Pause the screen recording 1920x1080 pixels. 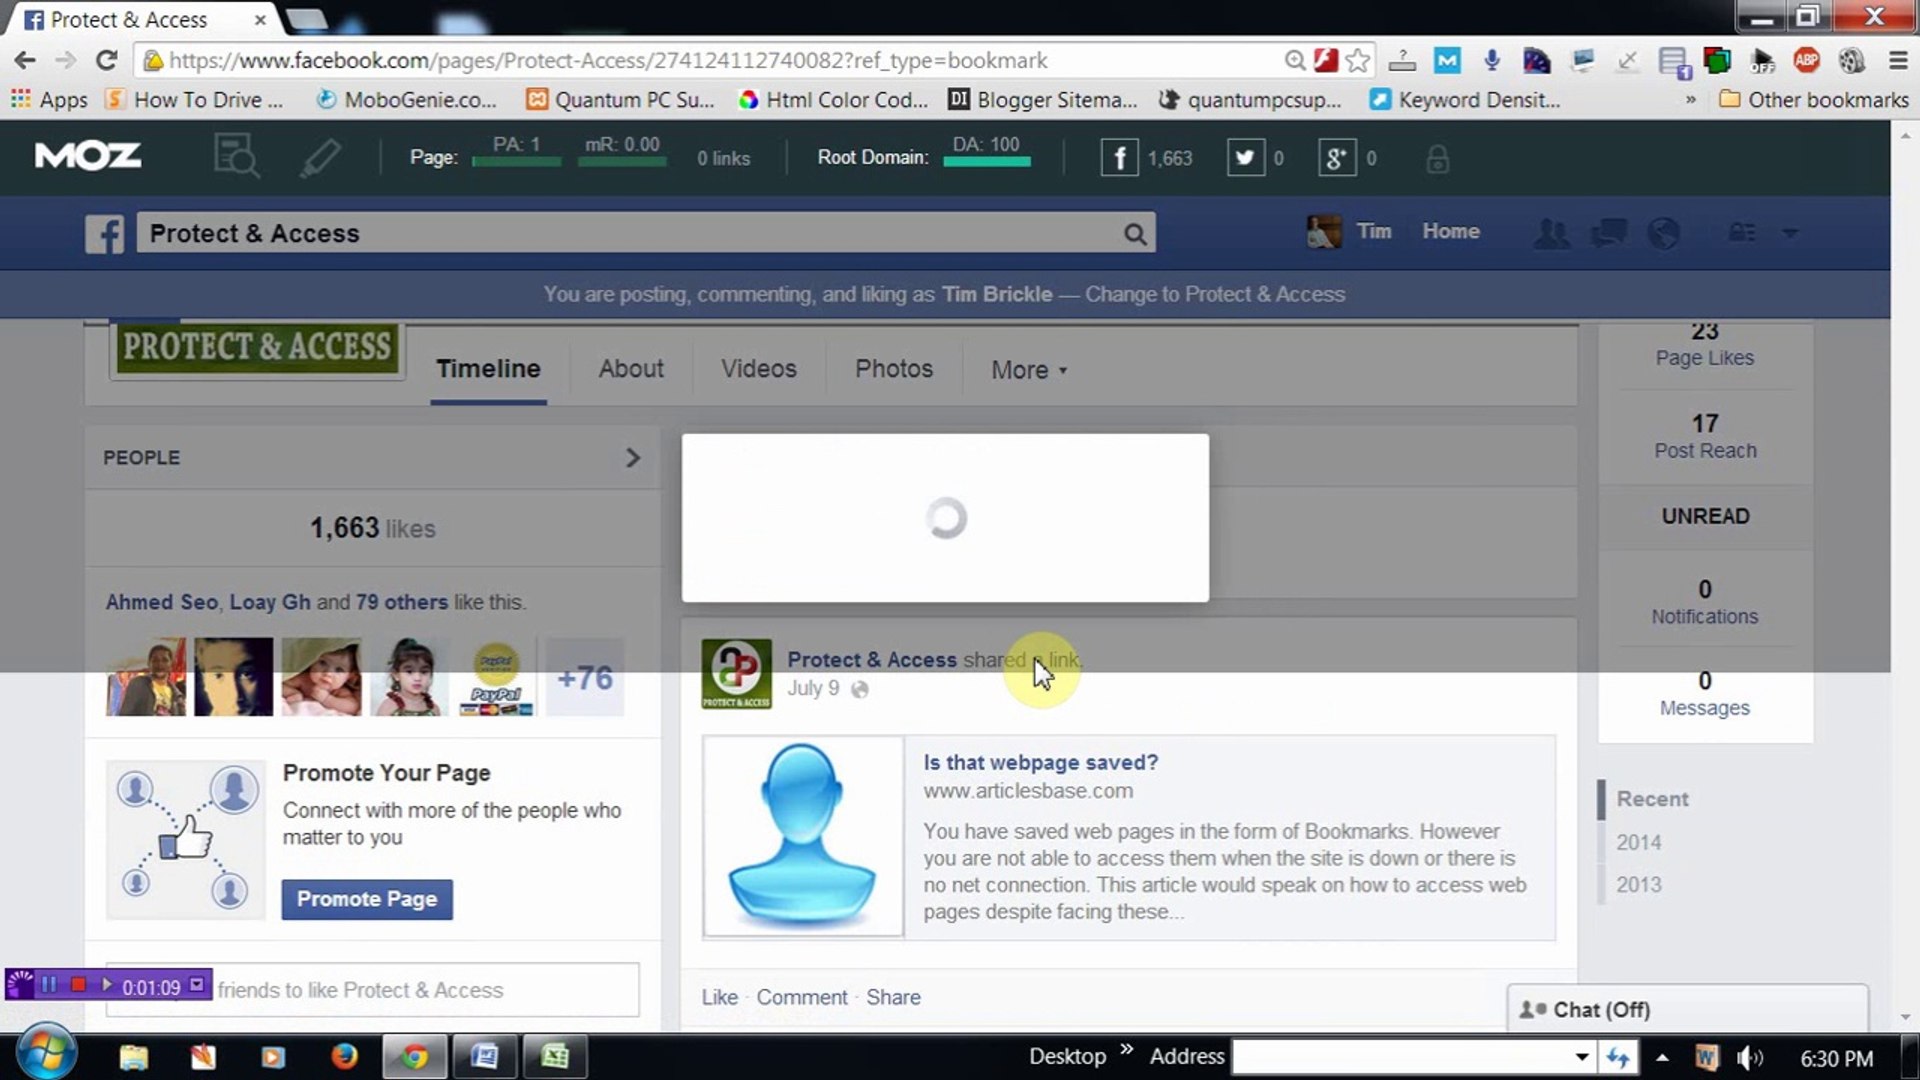49,985
